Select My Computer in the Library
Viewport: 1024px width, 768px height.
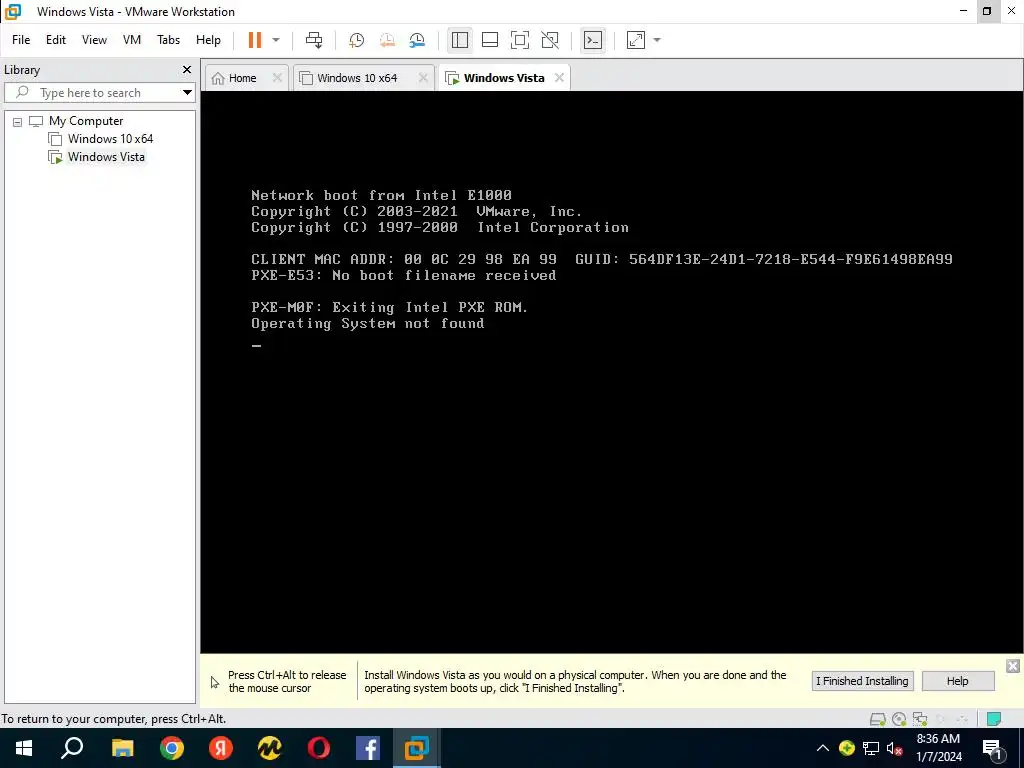pos(86,121)
